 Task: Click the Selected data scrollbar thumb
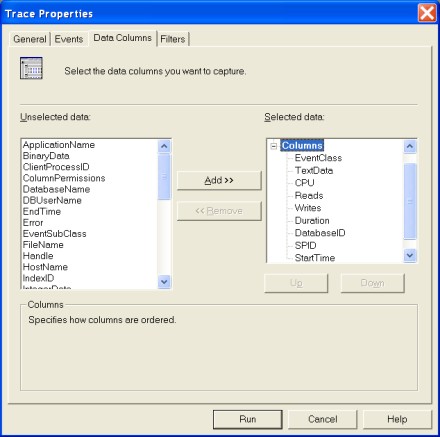tap(410, 201)
